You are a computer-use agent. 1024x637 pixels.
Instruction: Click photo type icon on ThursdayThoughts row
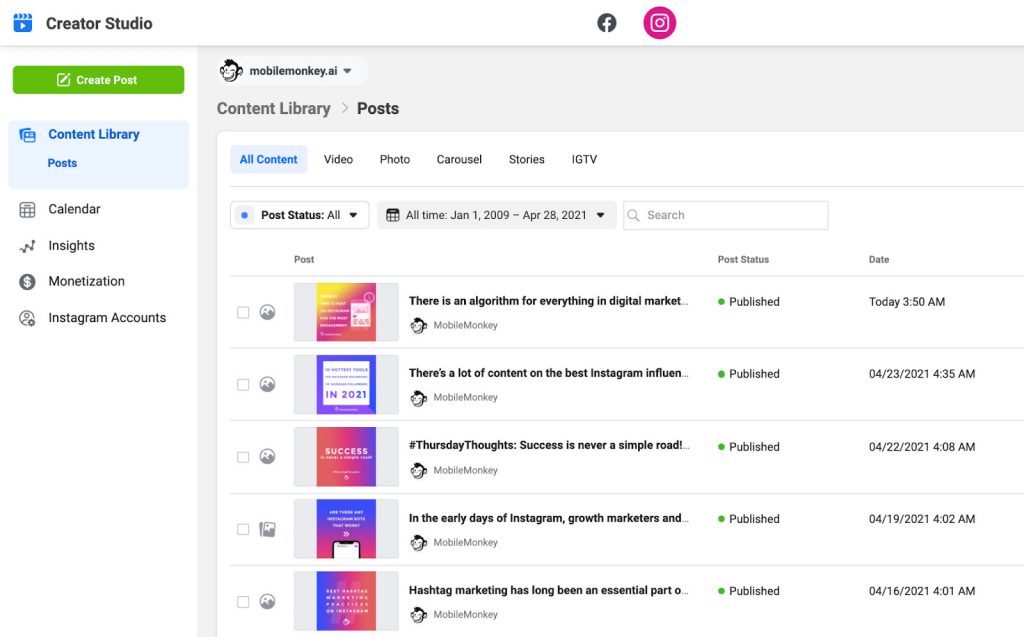[x=267, y=456]
